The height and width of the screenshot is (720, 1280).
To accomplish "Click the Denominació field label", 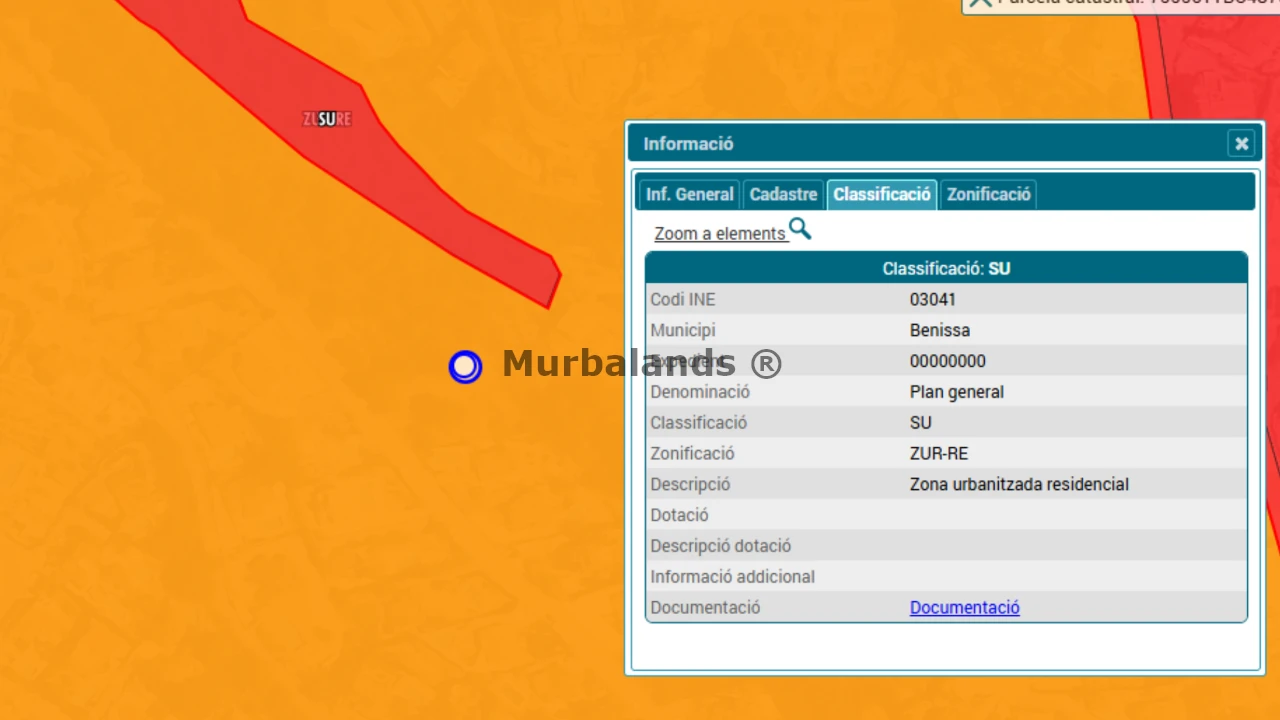I will pyautogui.click(x=700, y=392).
